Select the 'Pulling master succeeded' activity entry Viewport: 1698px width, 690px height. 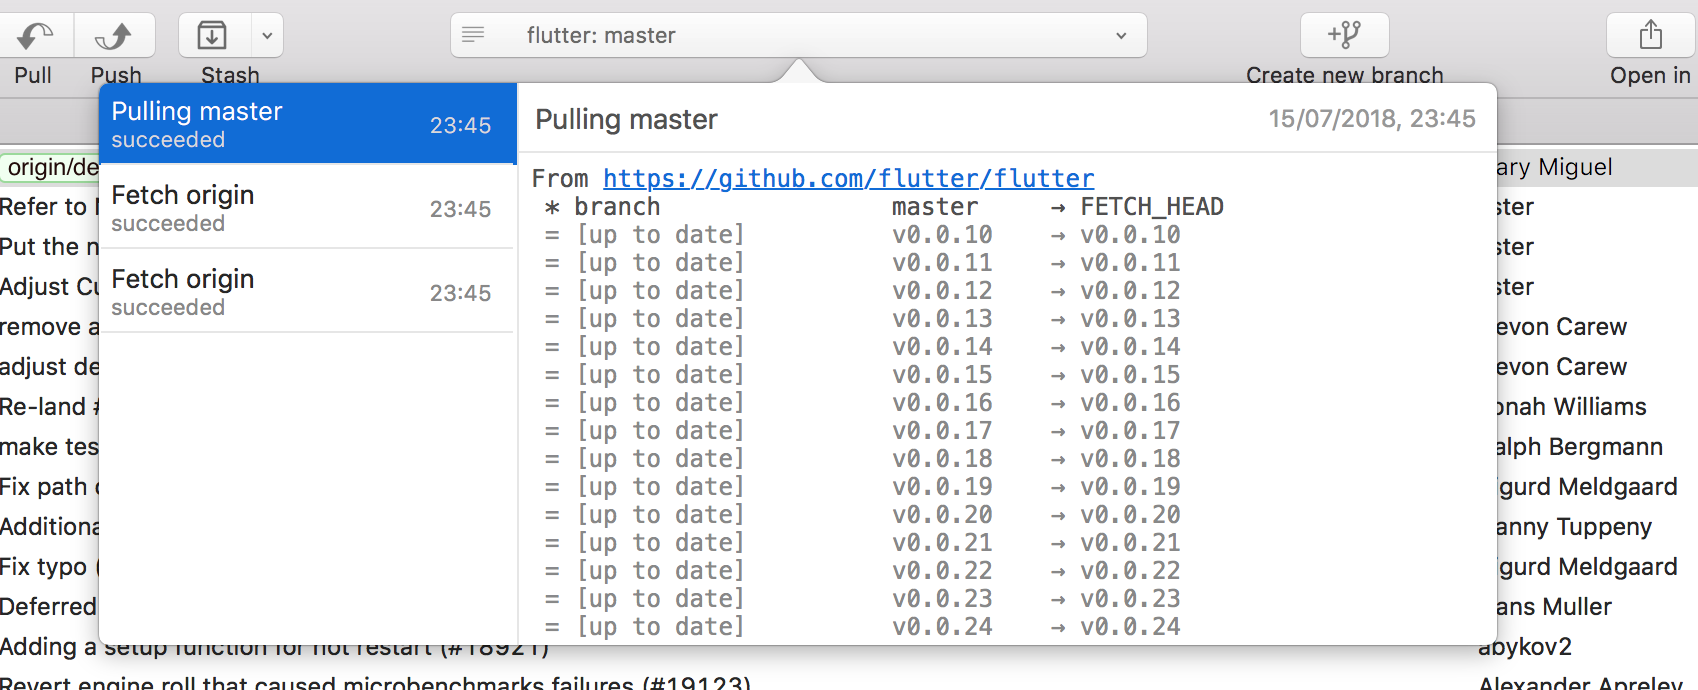308,124
